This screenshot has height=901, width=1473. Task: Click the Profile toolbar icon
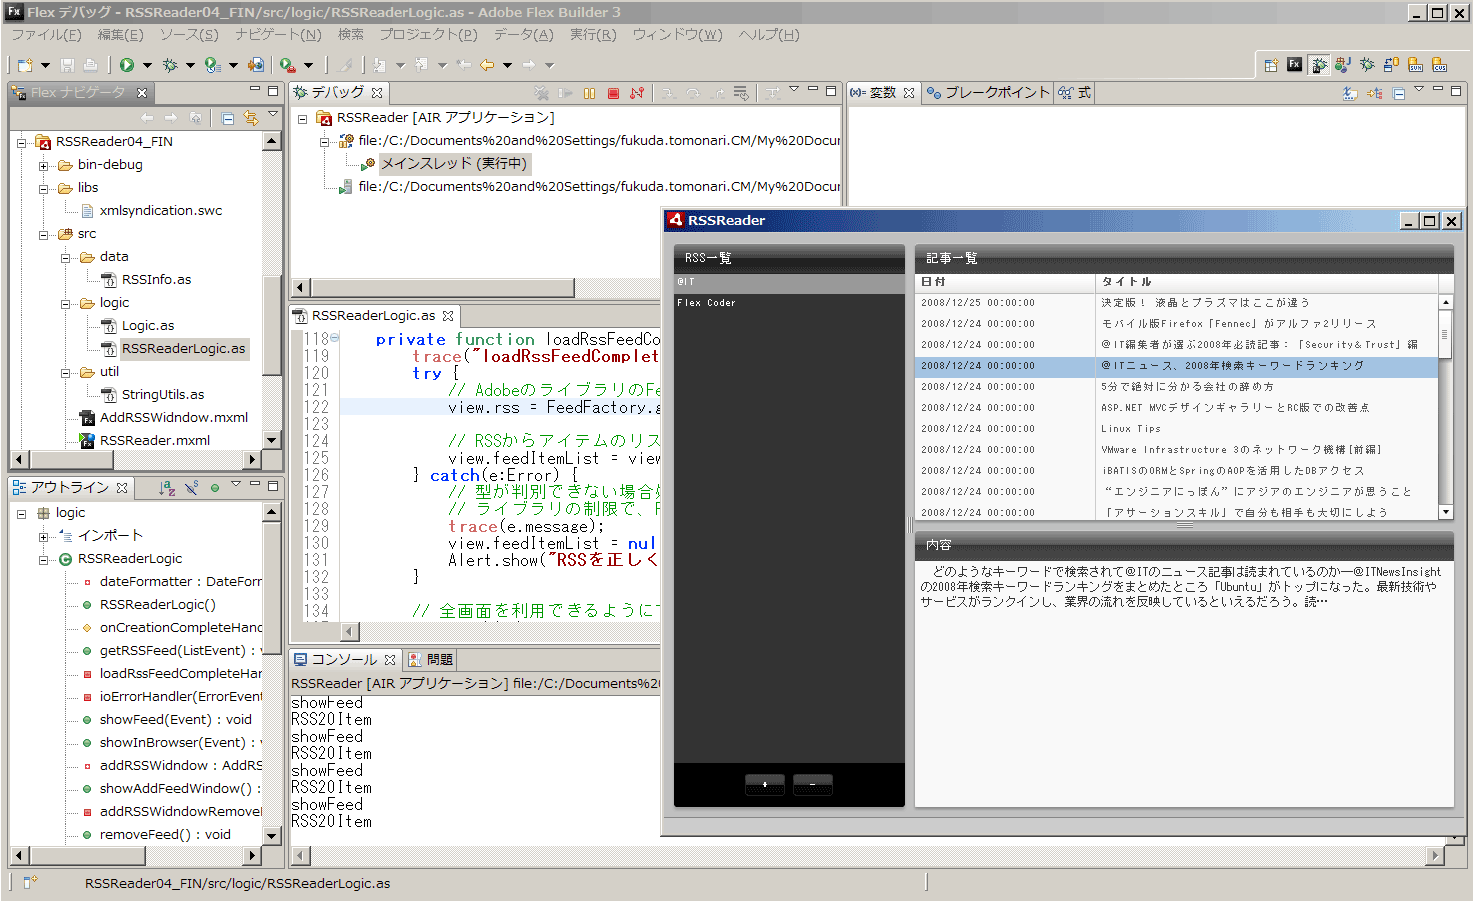pos(212,65)
